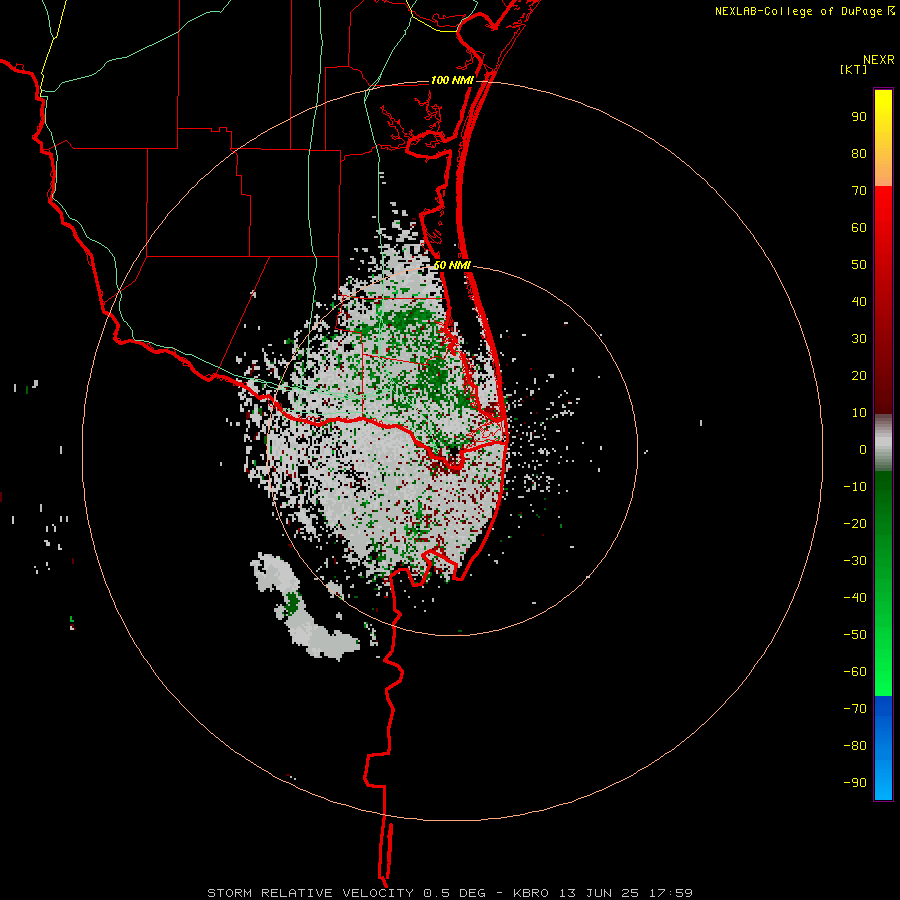Click the -10 scale value

click(x=855, y=487)
